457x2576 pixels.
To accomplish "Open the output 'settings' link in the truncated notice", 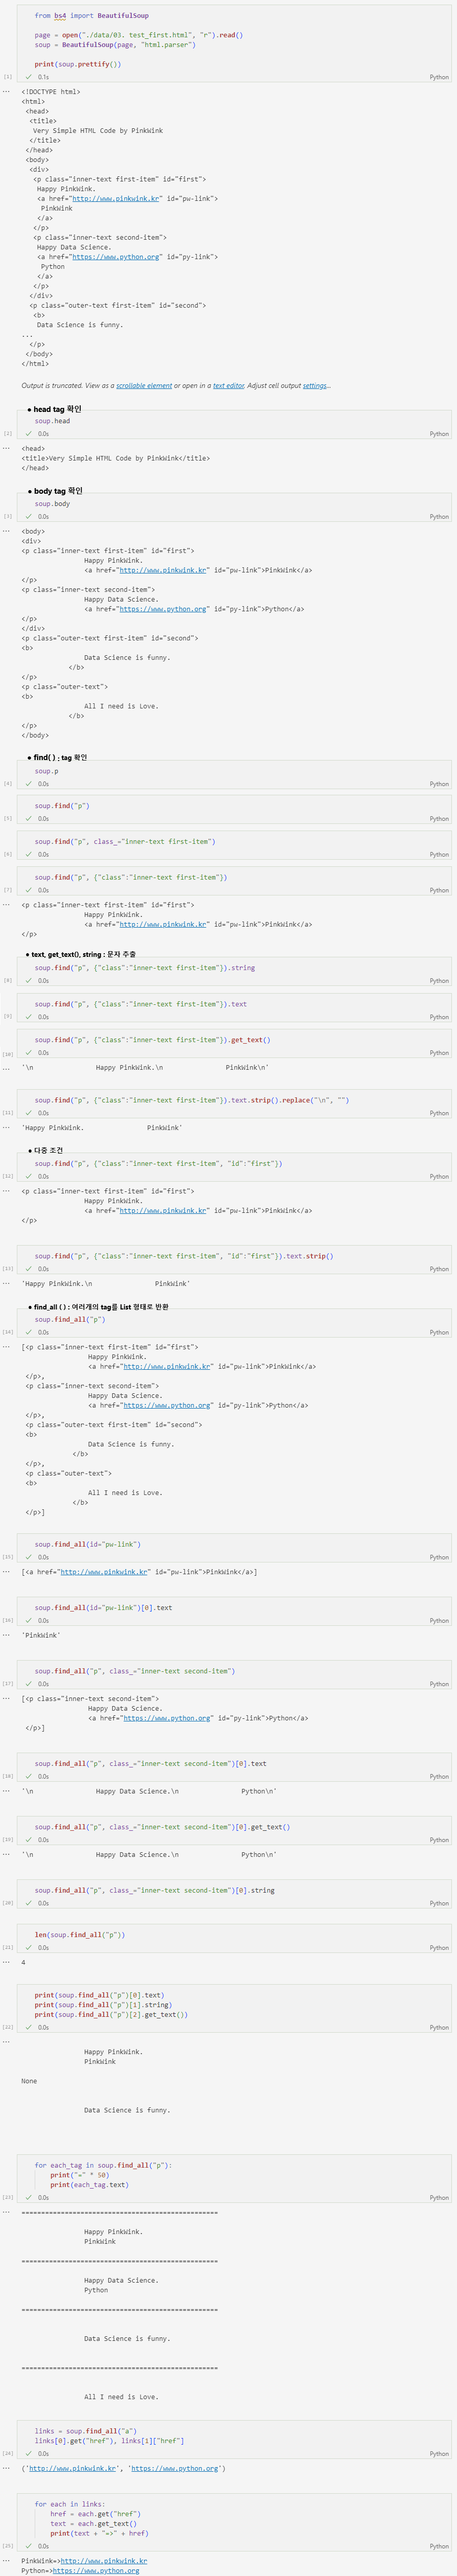I will click(314, 386).
